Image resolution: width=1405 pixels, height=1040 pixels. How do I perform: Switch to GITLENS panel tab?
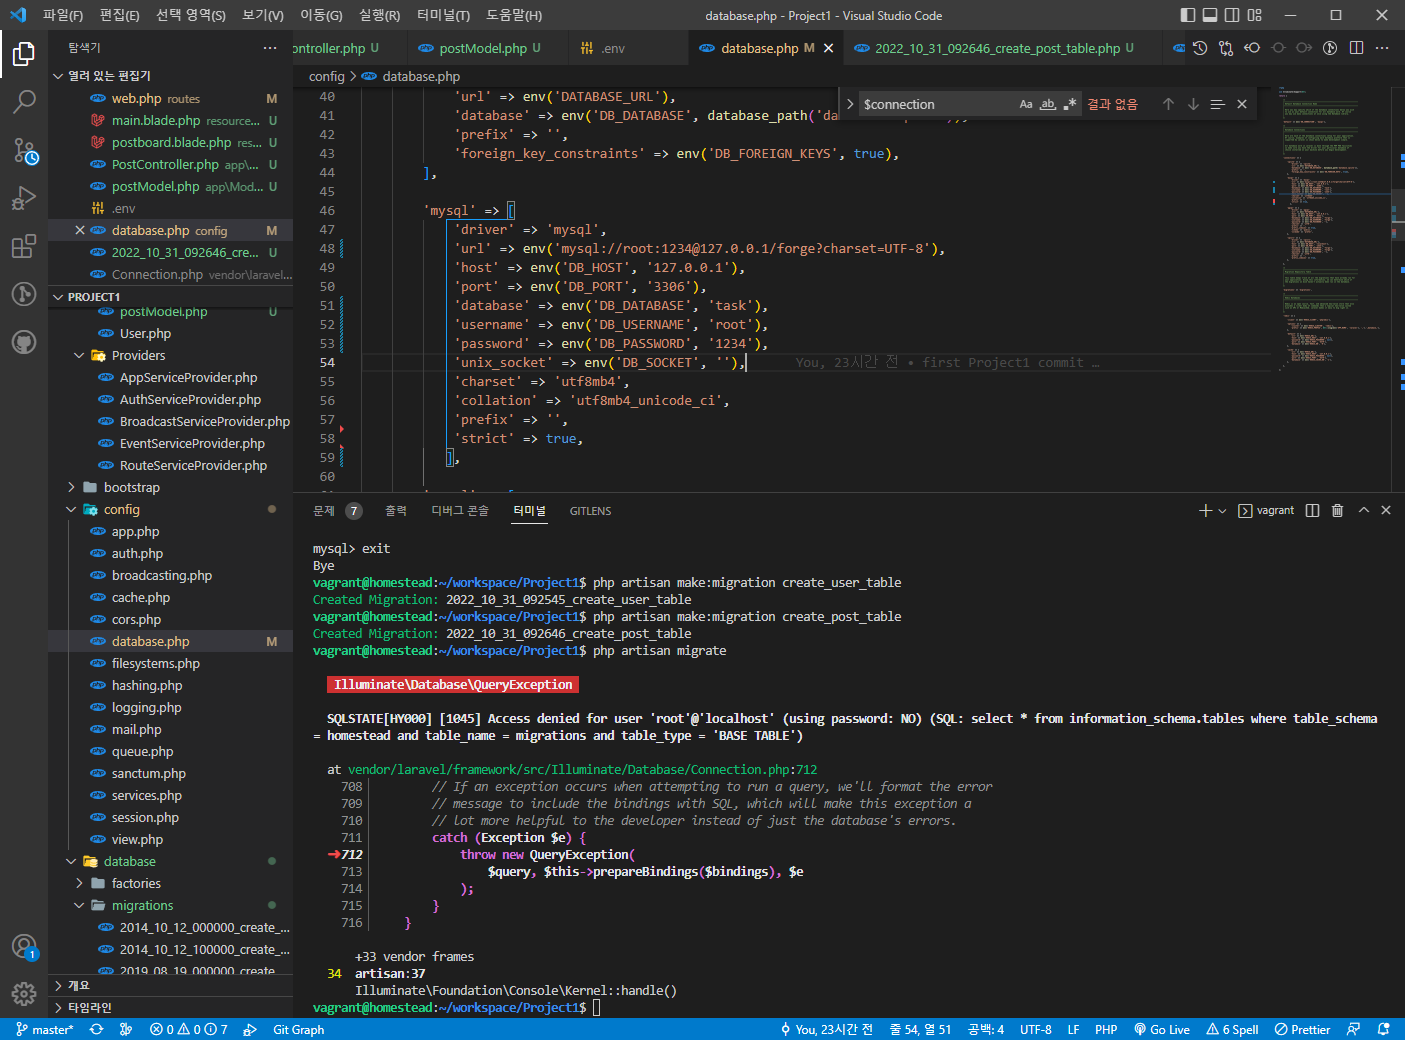(590, 511)
